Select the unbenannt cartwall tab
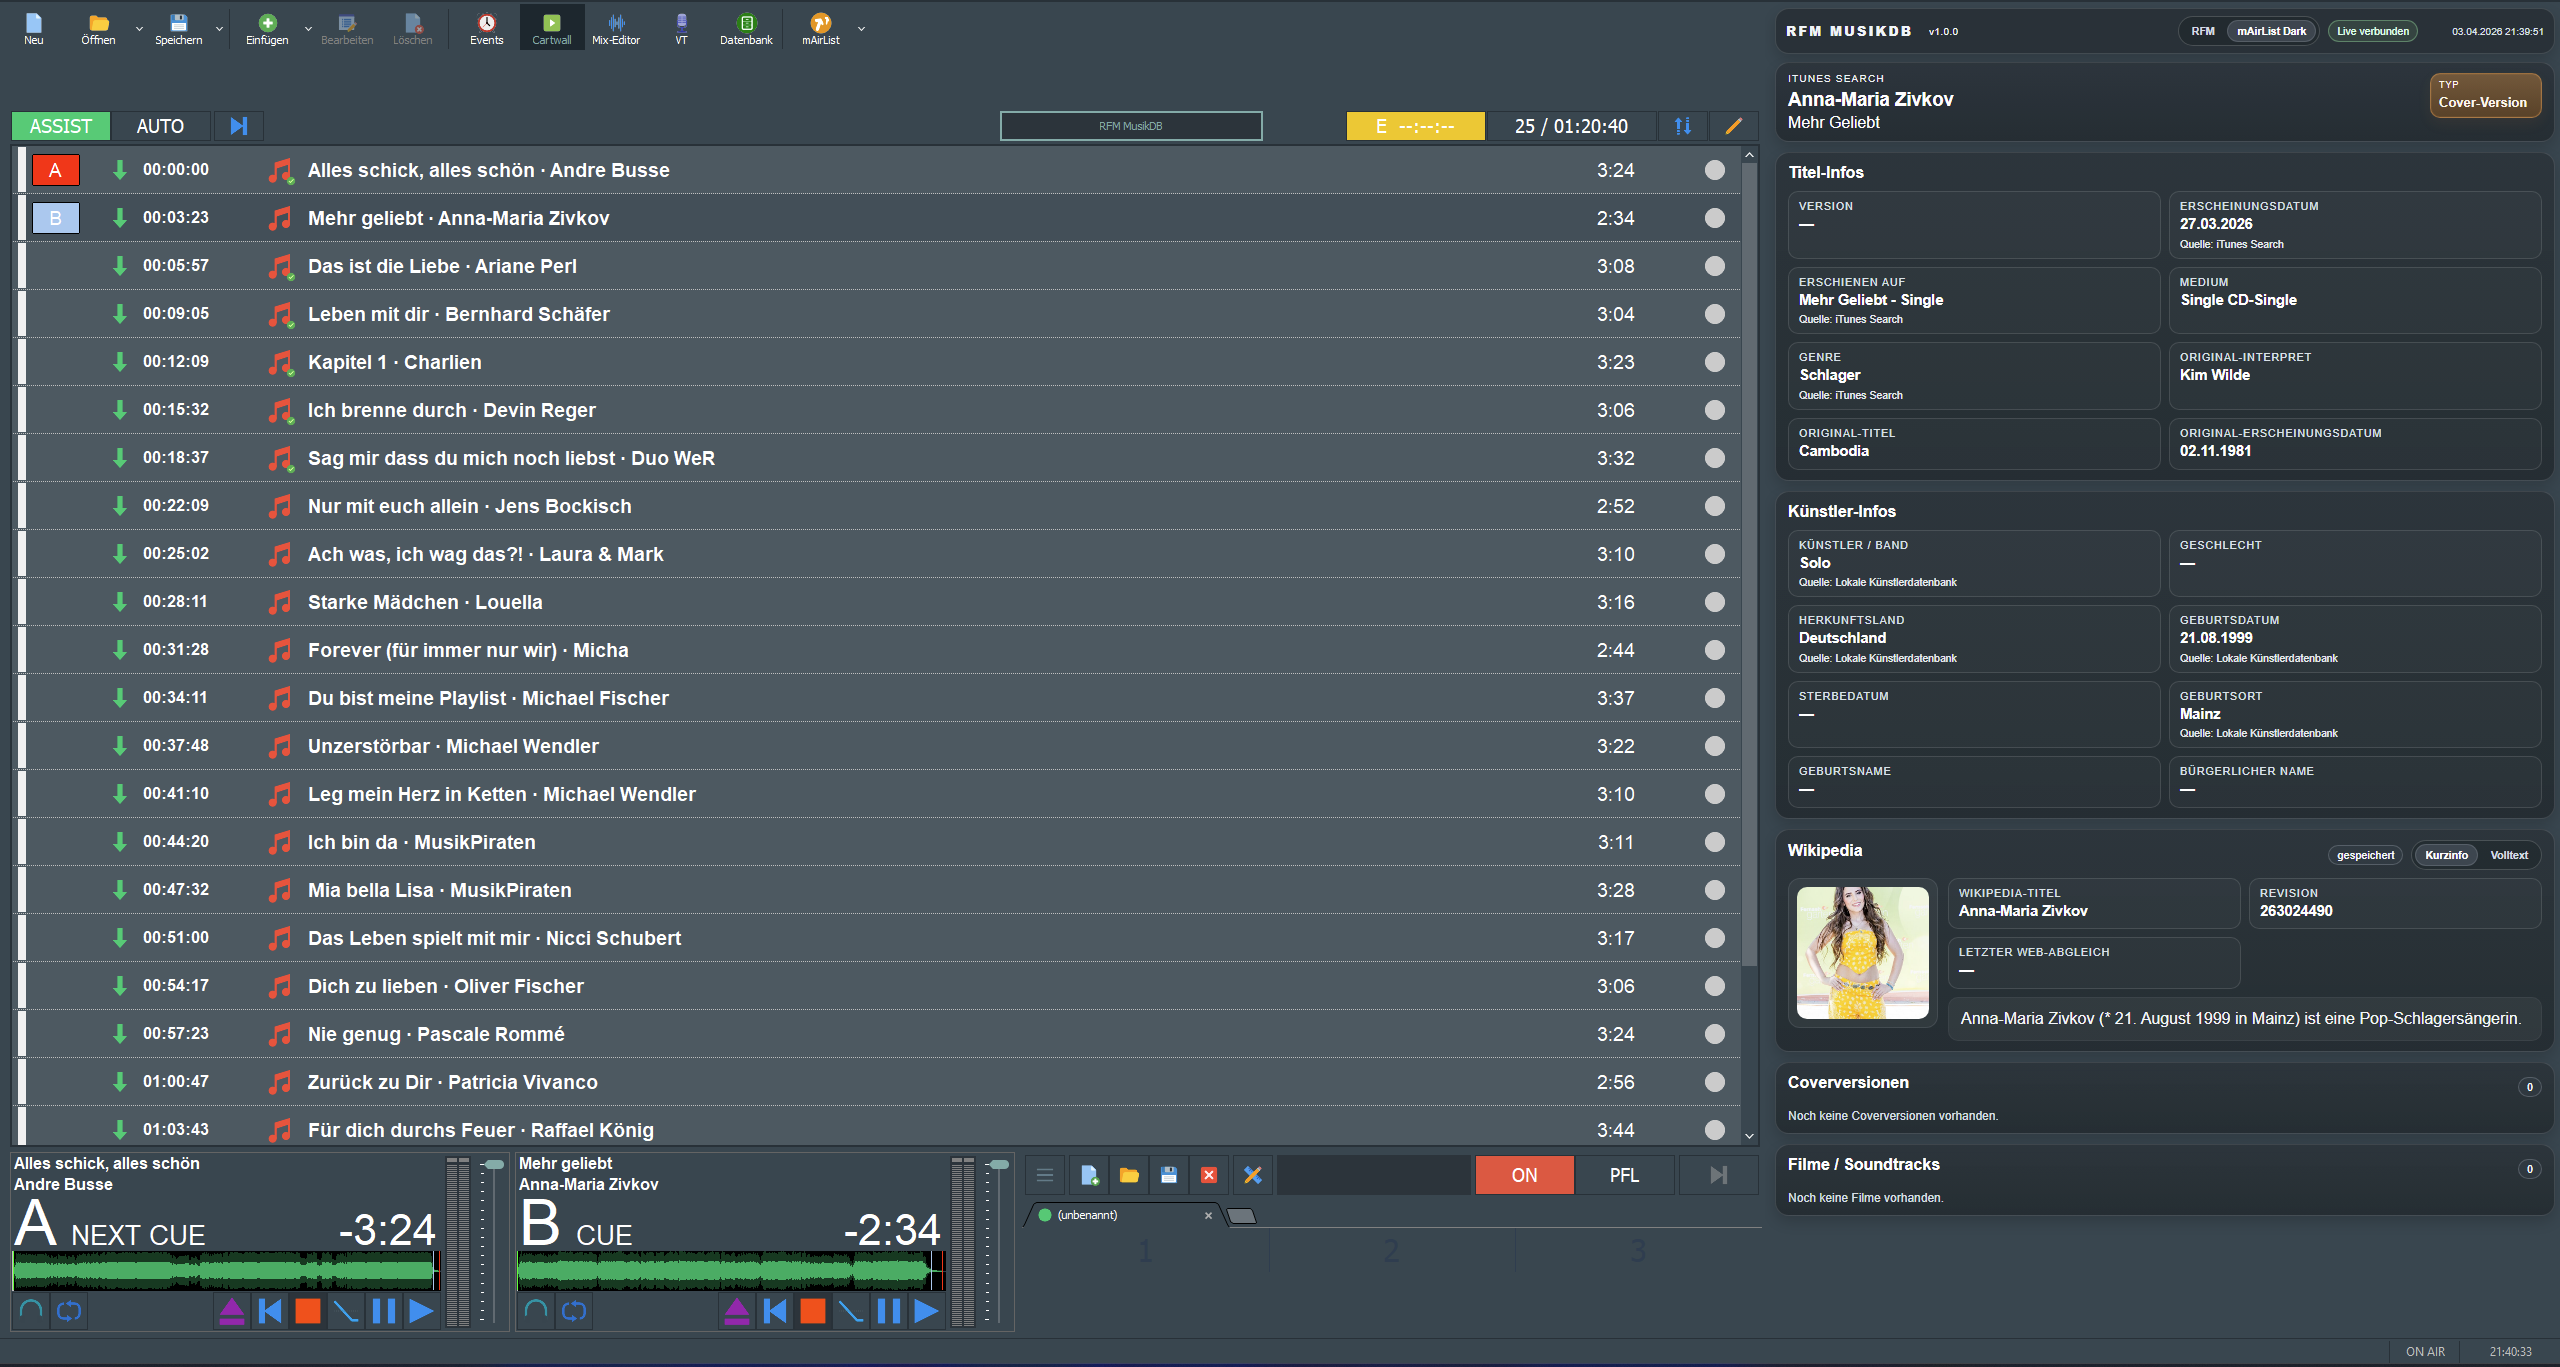 click(x=1087, y=1215)
